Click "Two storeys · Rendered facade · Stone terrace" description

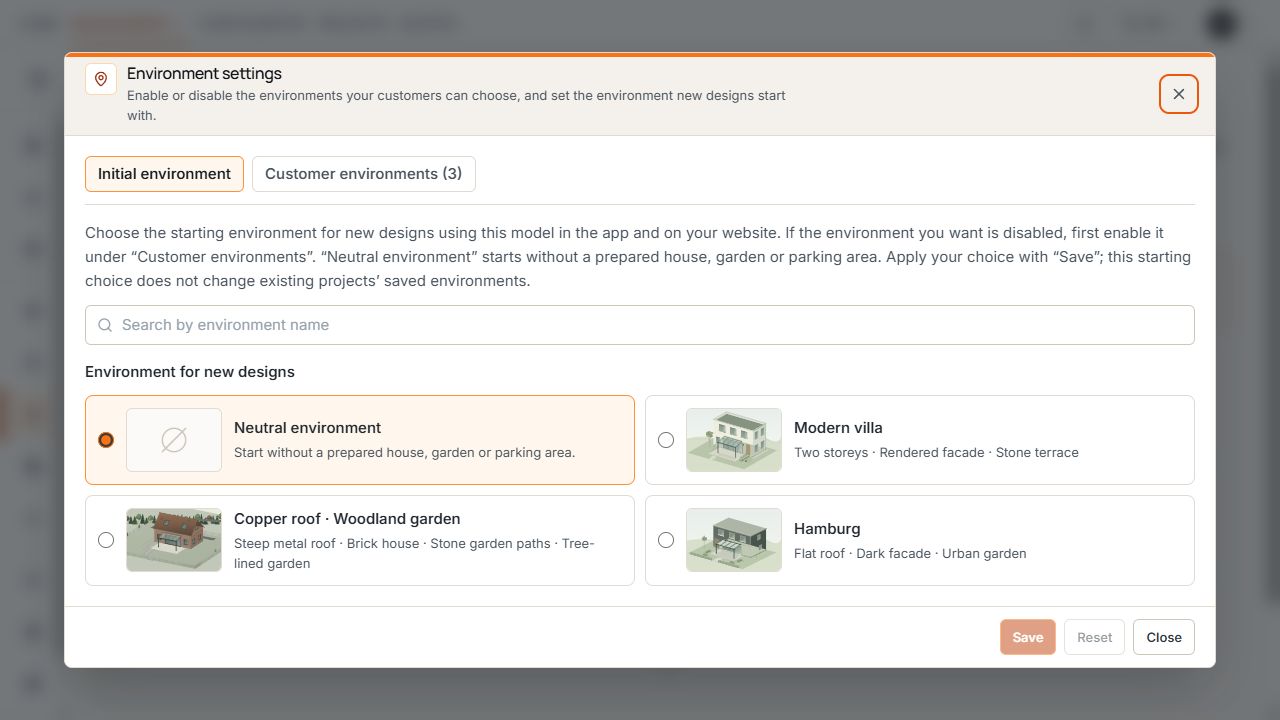pyautogui.click(x=936, y=453)
